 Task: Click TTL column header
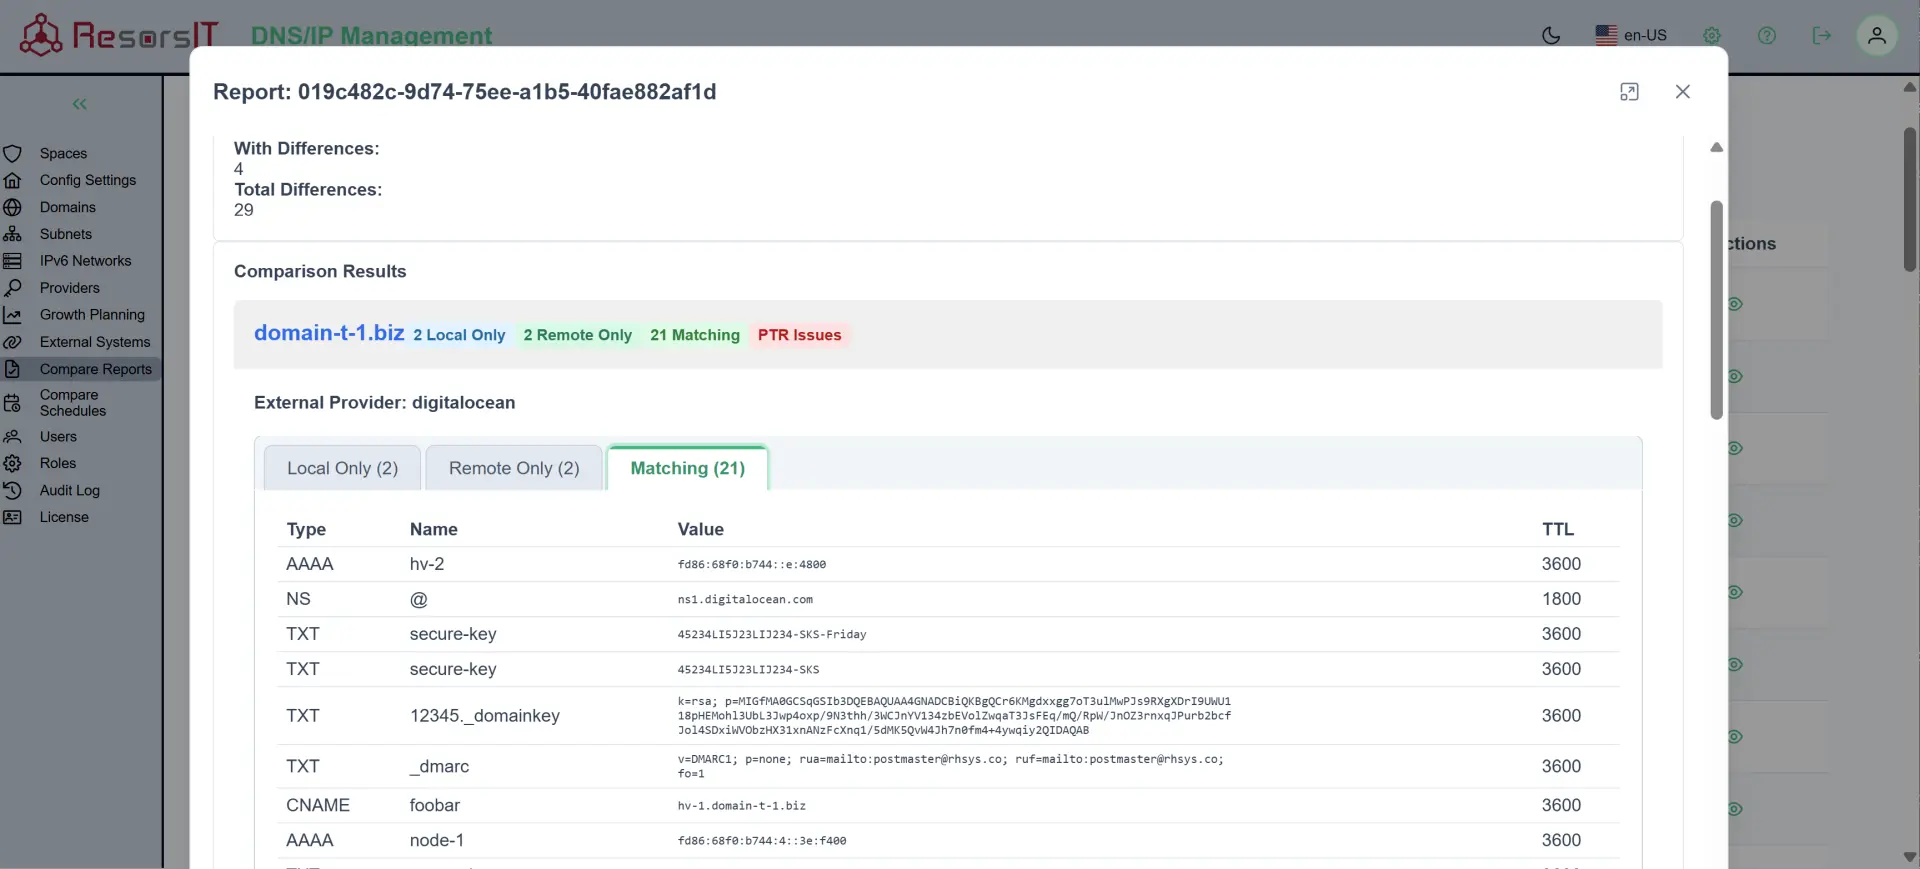(1558, 529)
